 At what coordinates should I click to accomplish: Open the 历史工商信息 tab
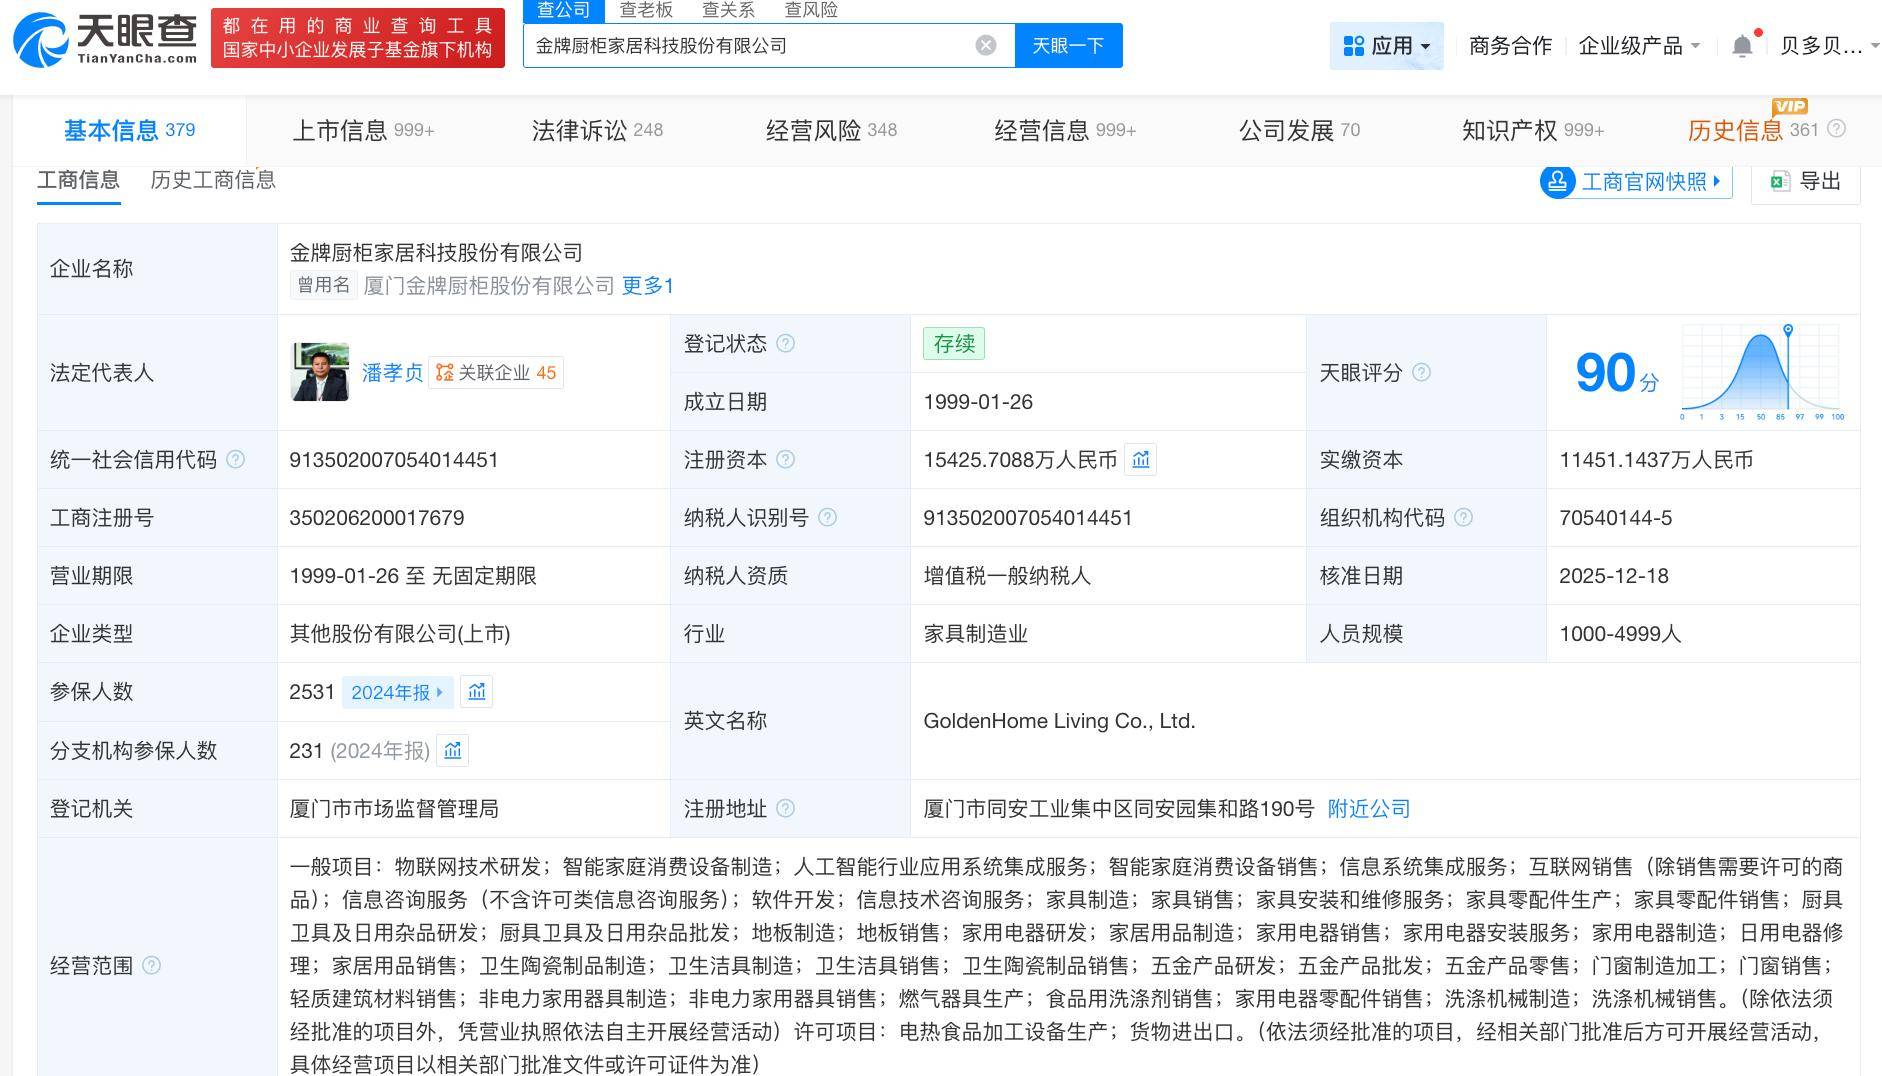[x=213, y=180]
